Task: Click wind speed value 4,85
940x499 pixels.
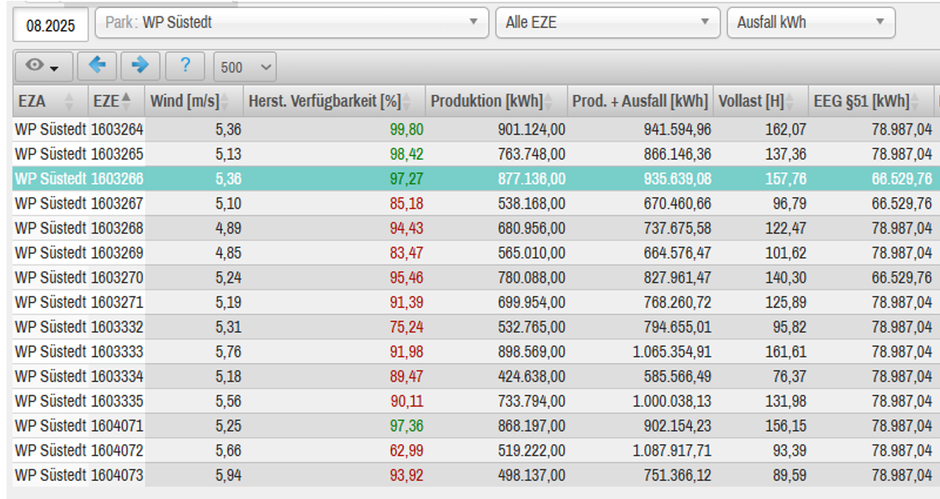Action: coord(228,252)
